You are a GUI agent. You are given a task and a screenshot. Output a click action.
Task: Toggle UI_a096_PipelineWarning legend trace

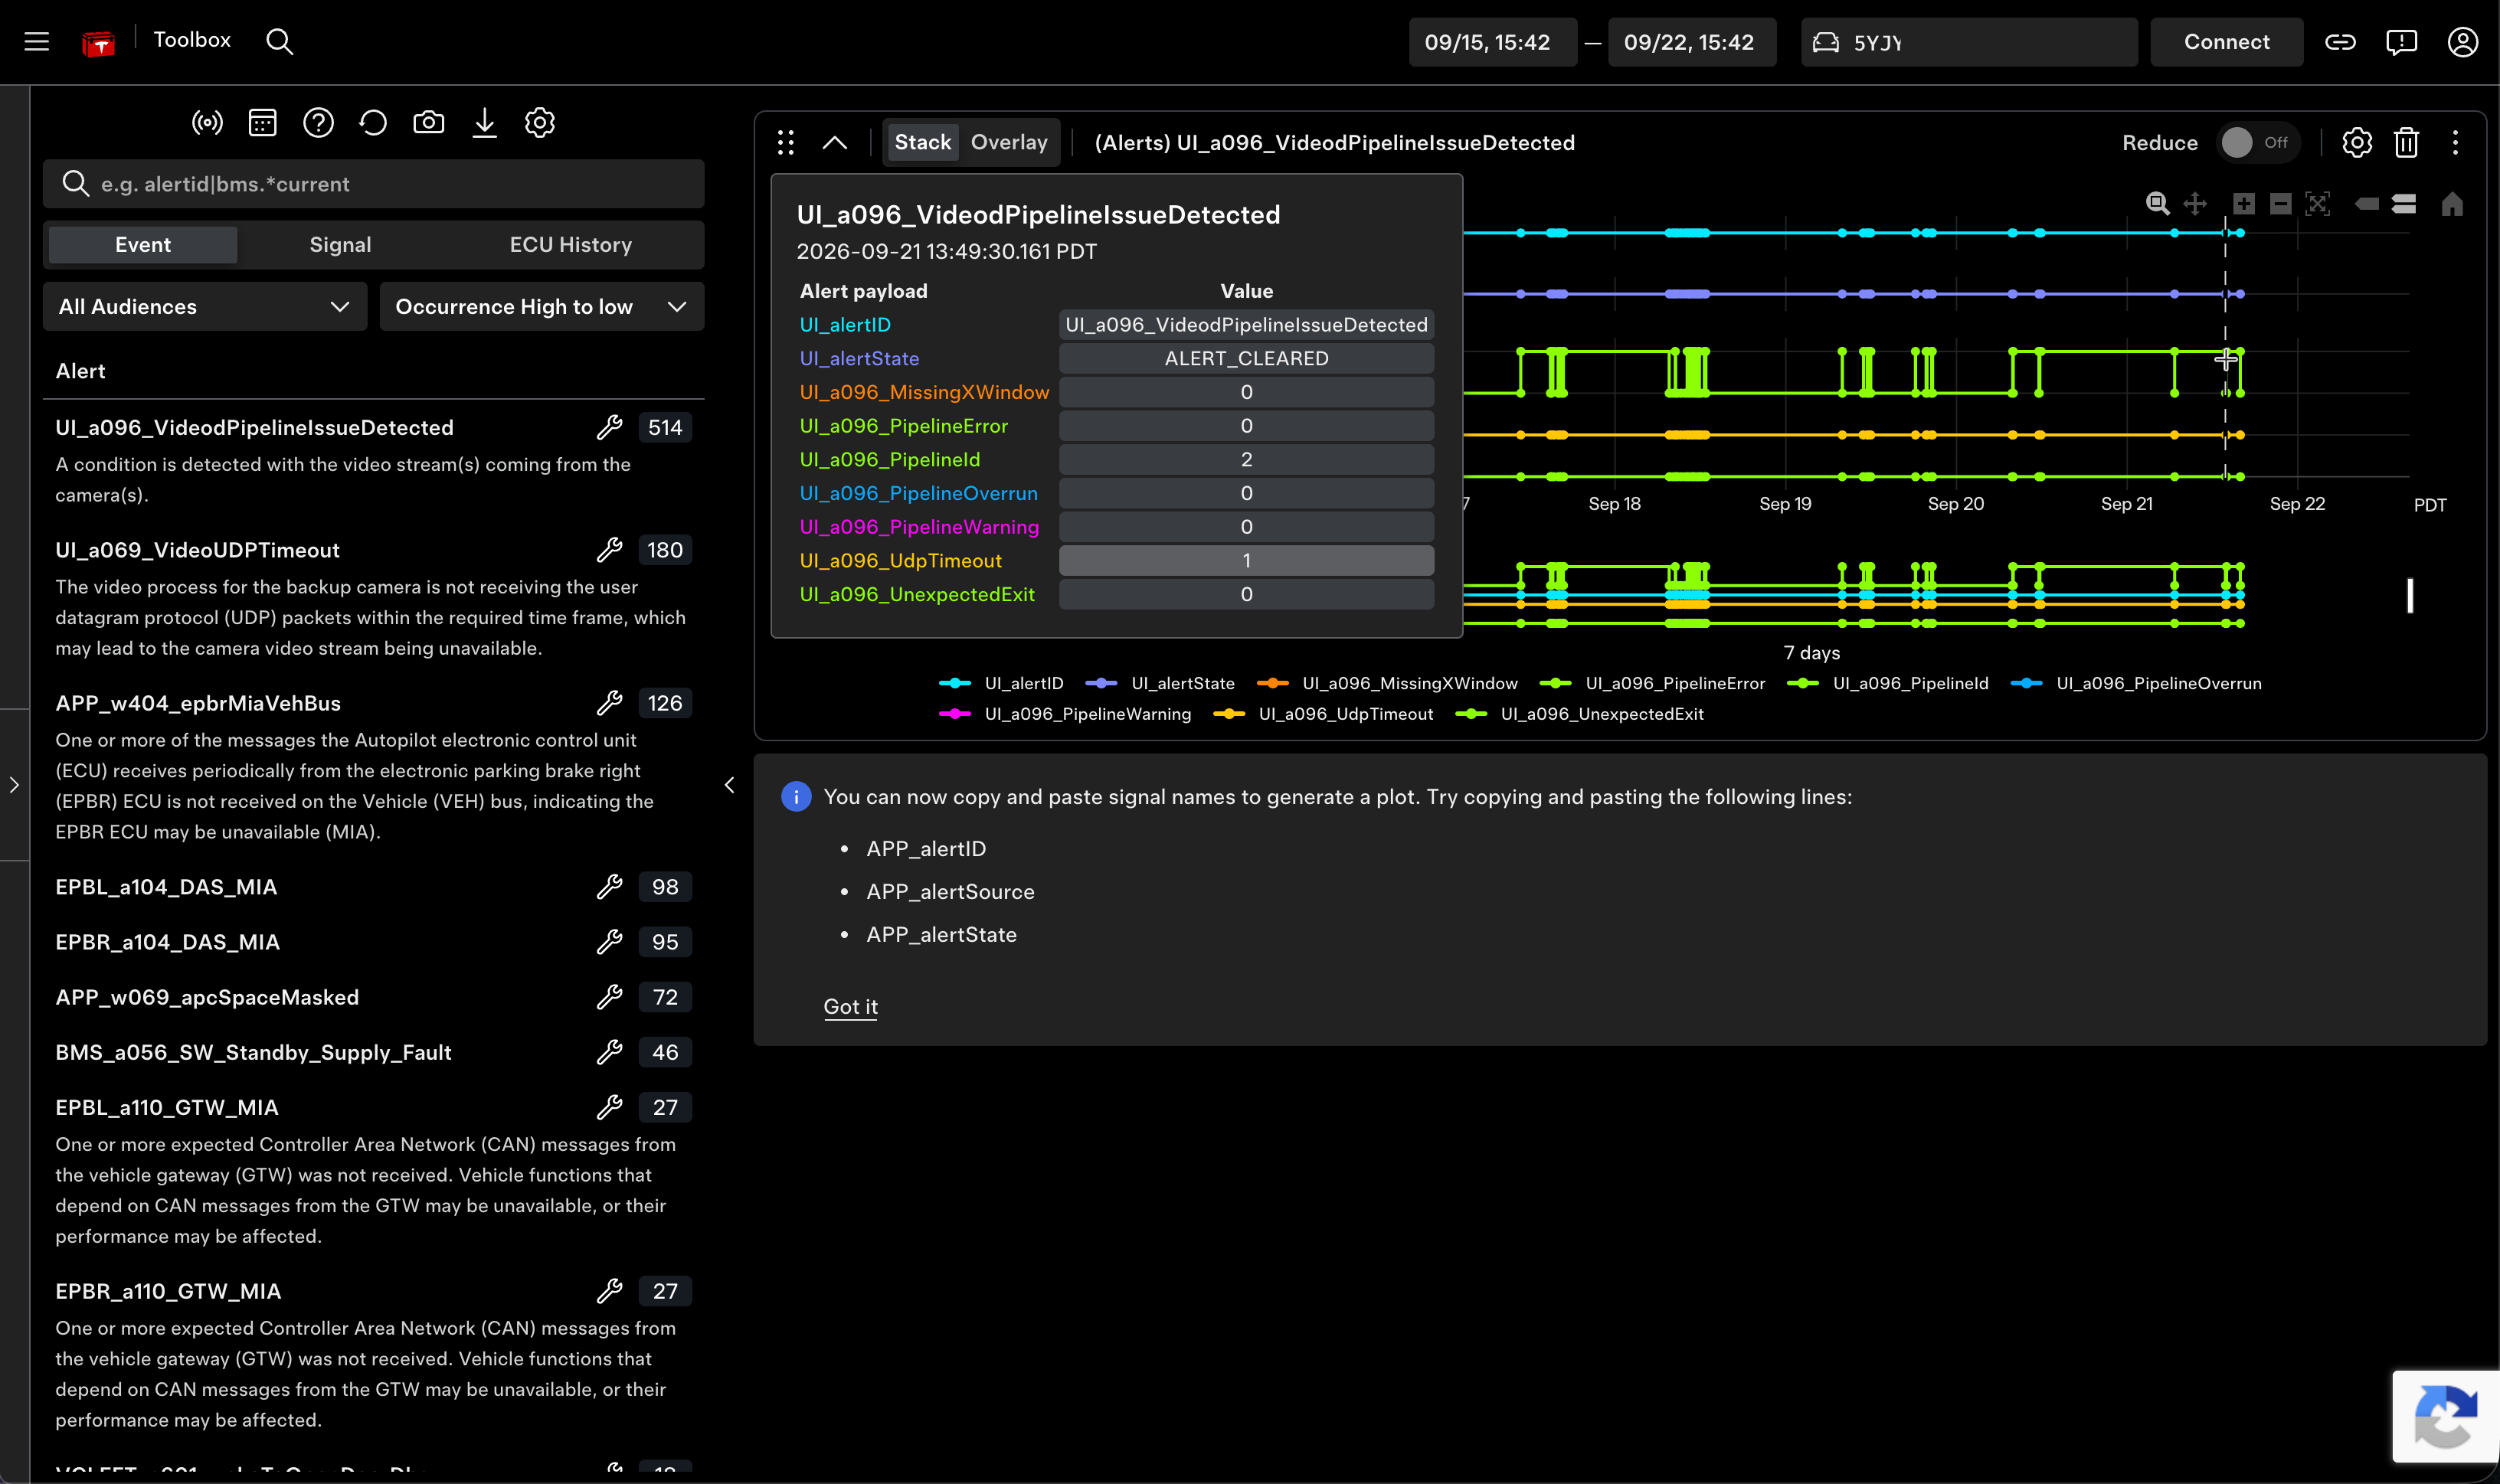[x=1066, y=714]
